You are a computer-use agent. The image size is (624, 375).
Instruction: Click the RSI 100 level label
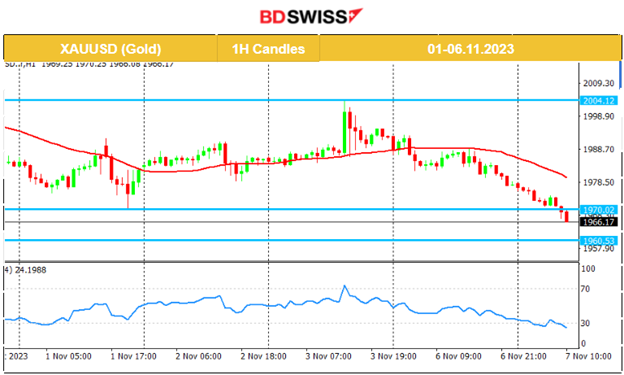(588, 269)
